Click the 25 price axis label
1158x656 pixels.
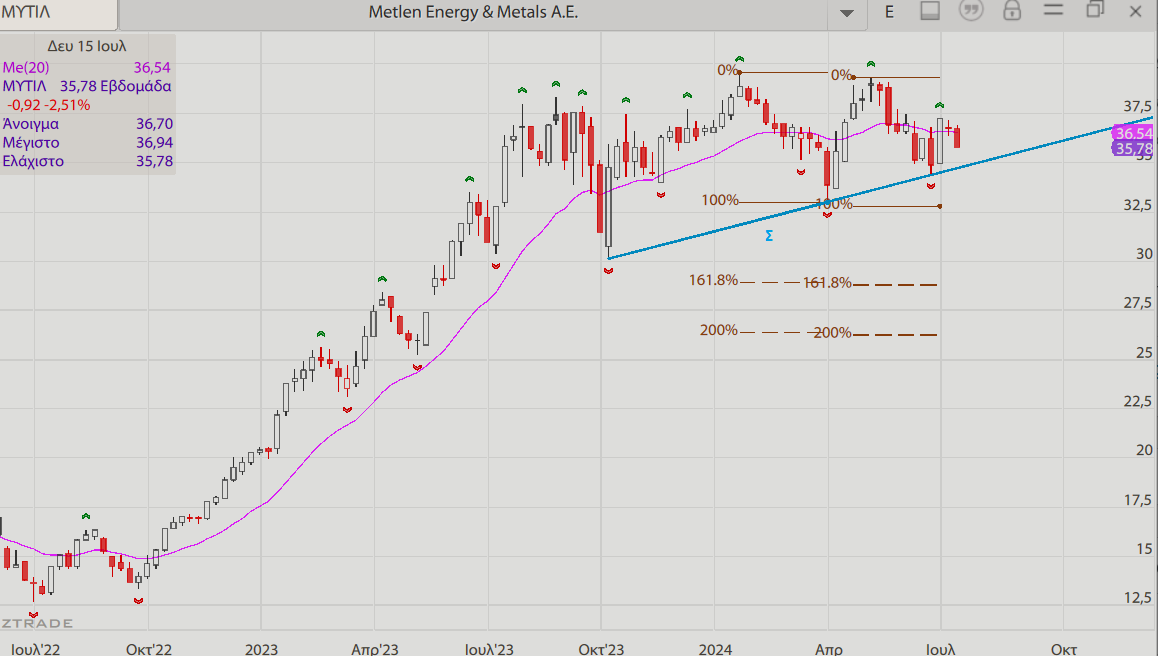[1144, 353]
